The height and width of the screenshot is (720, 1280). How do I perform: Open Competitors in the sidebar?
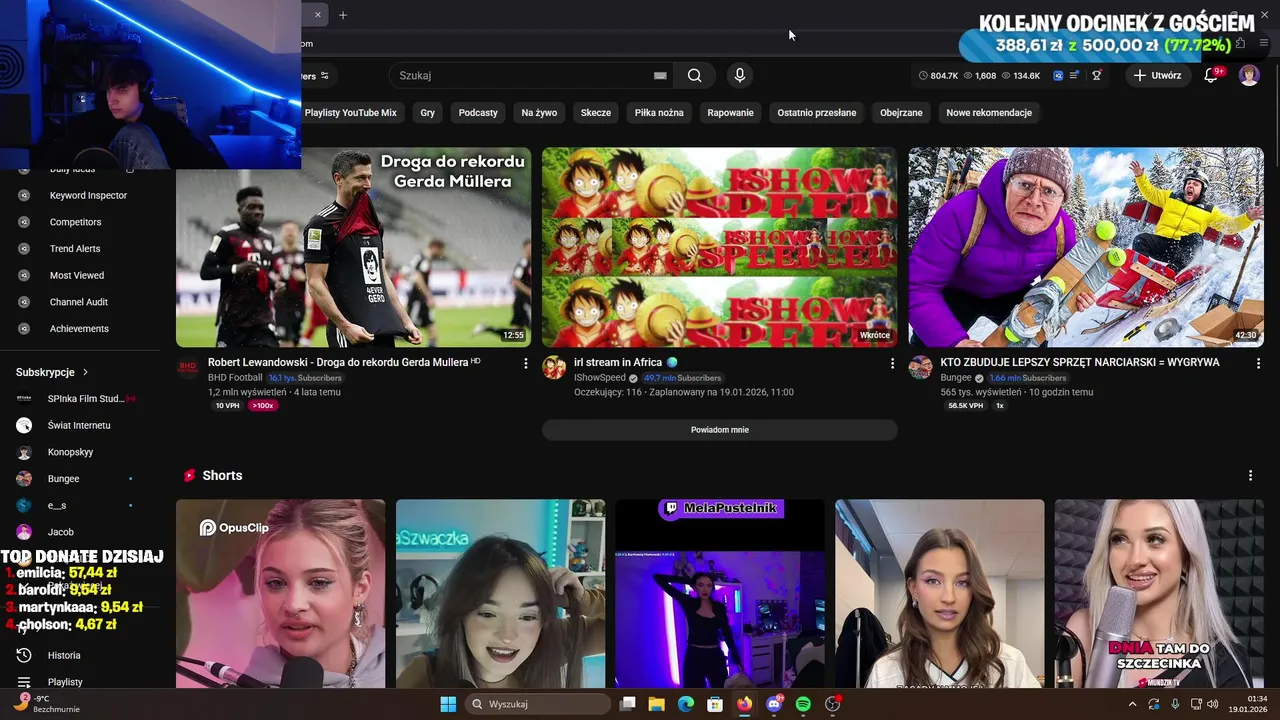click(75, 222)
